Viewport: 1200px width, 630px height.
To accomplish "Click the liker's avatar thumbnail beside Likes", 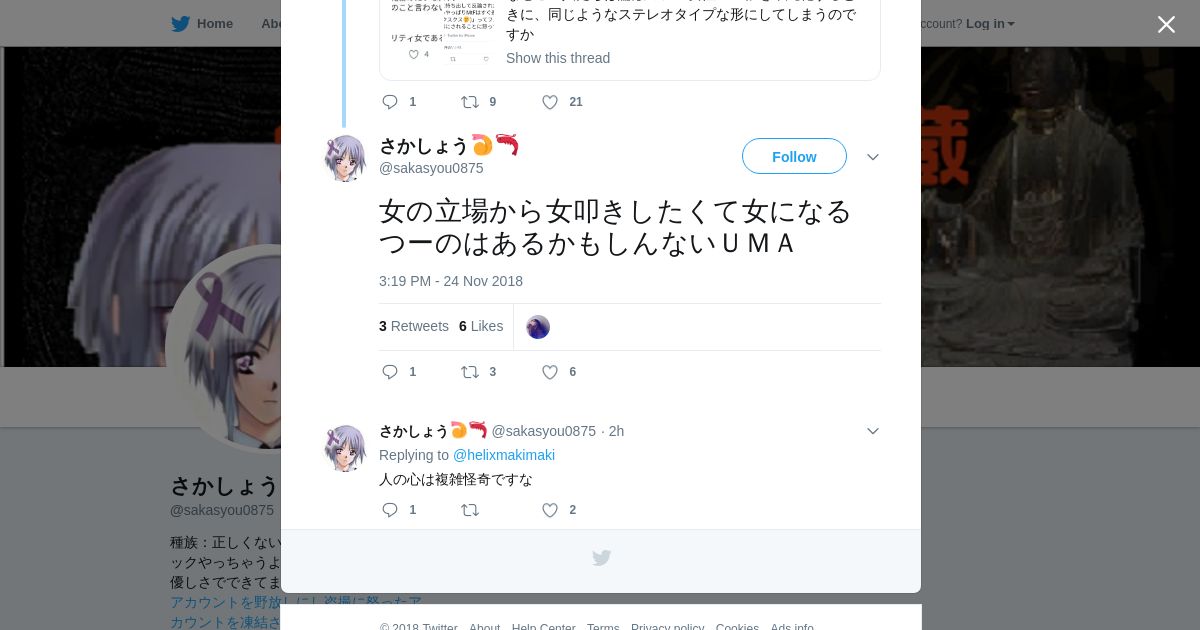I will (538, 327).
